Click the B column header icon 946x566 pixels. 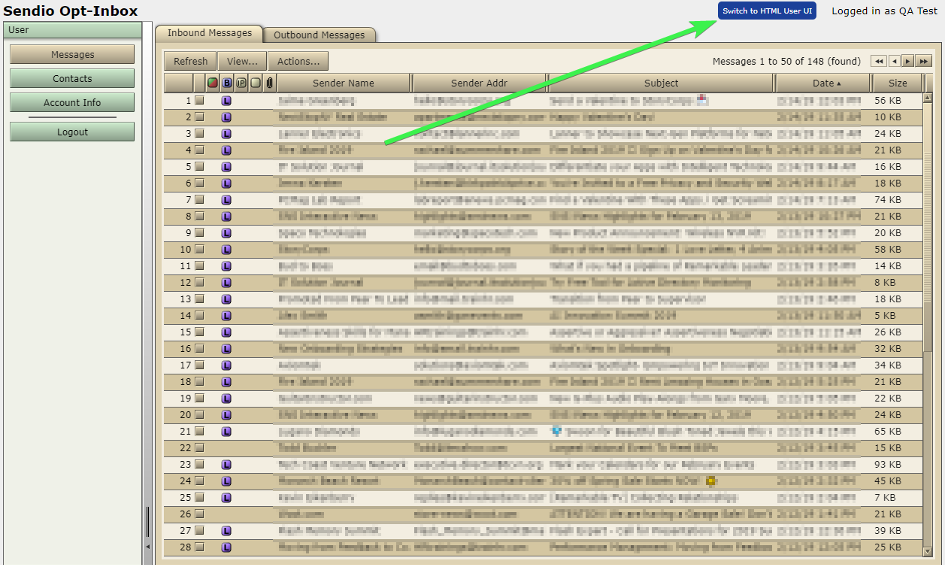tap(227, 83)
